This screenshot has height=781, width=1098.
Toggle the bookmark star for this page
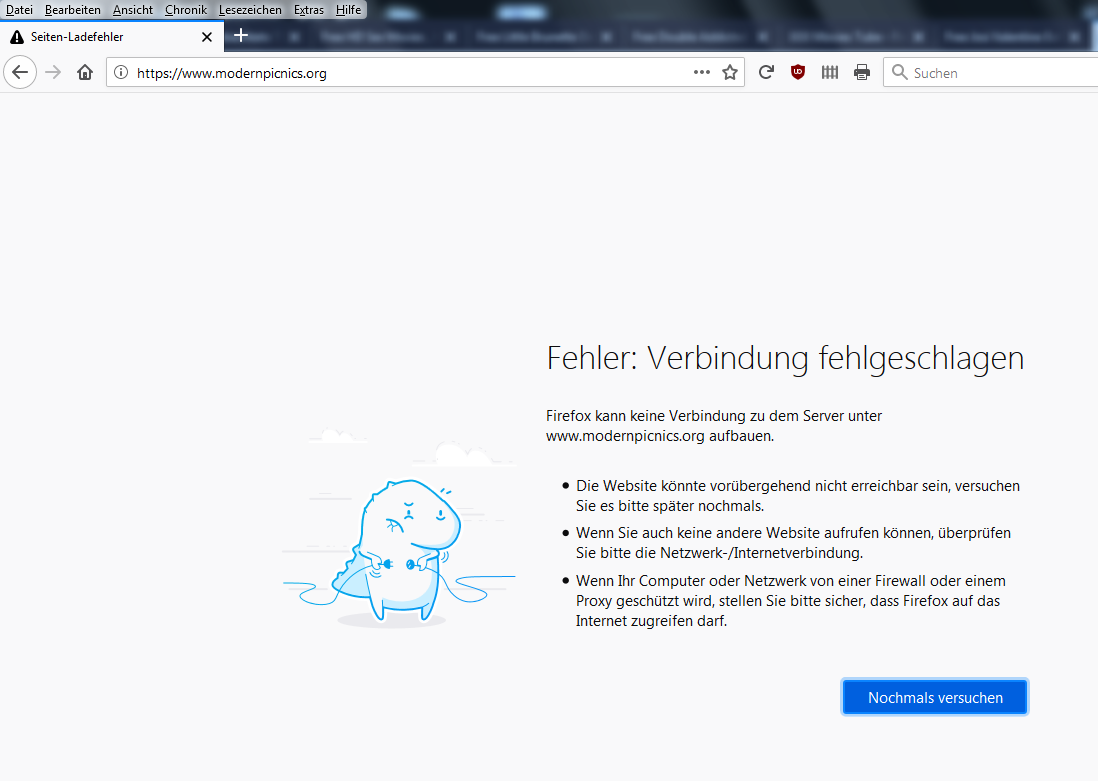pyautogui.click(x=729, y=72)
